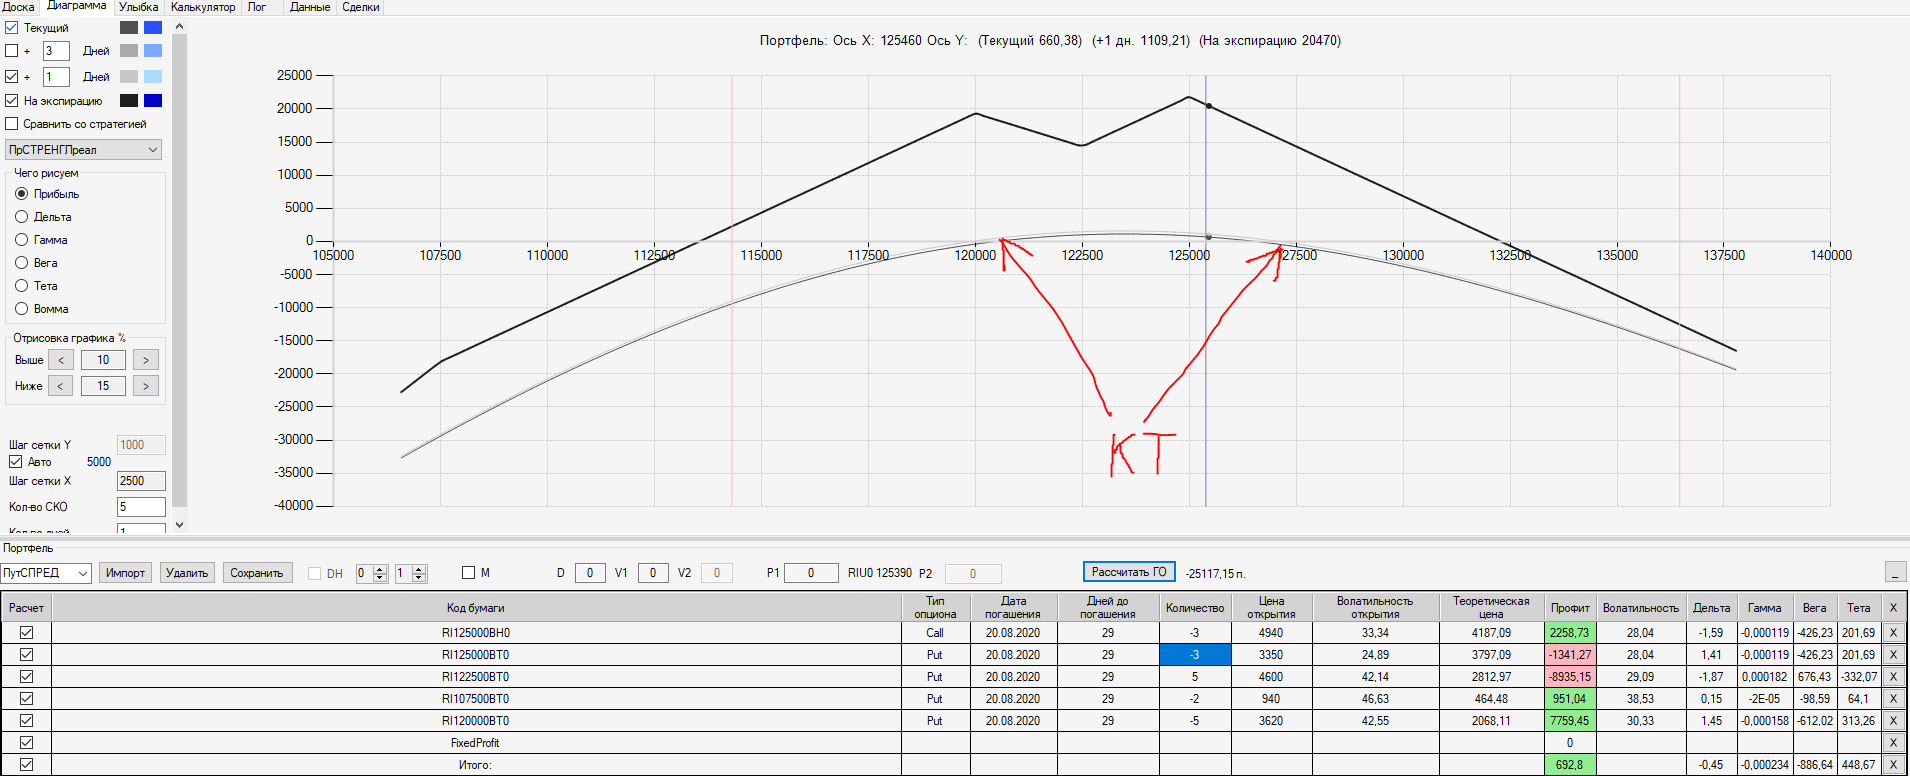Open the 'Лог' tab
The height and width of the screenshot is (776, 1910).
257,7
